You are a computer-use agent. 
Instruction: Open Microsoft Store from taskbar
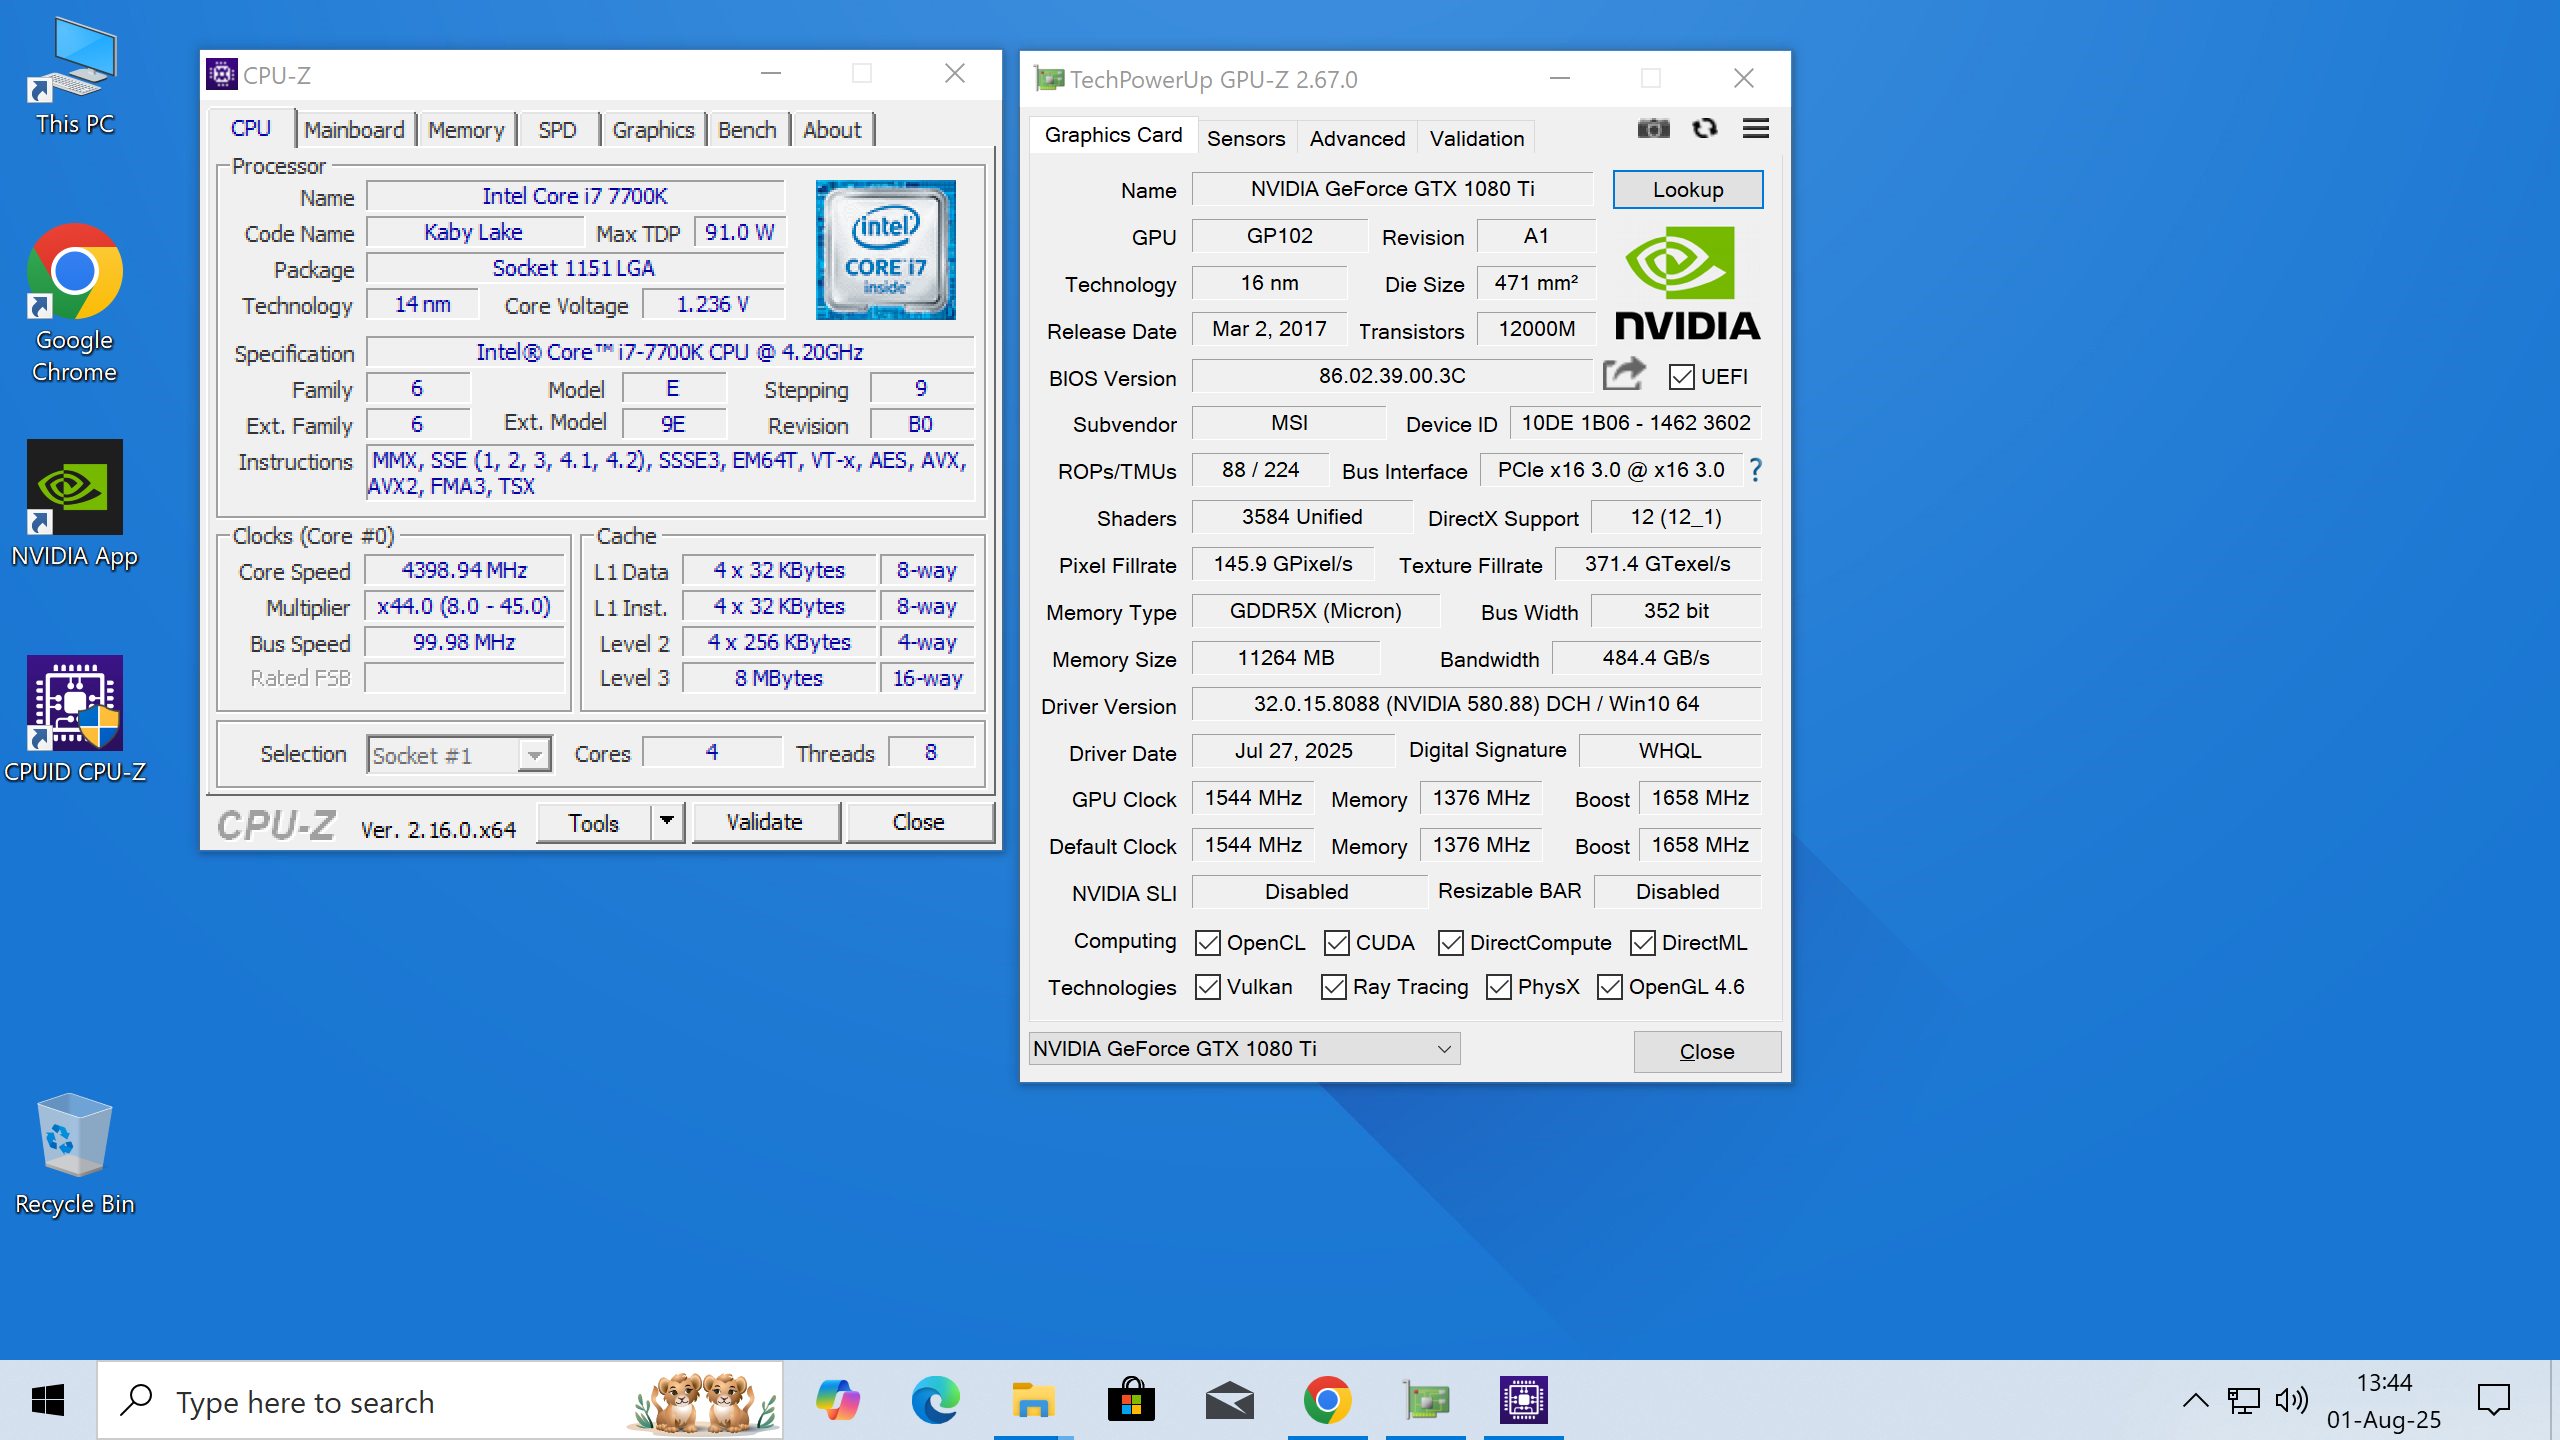[1131, 1400]
